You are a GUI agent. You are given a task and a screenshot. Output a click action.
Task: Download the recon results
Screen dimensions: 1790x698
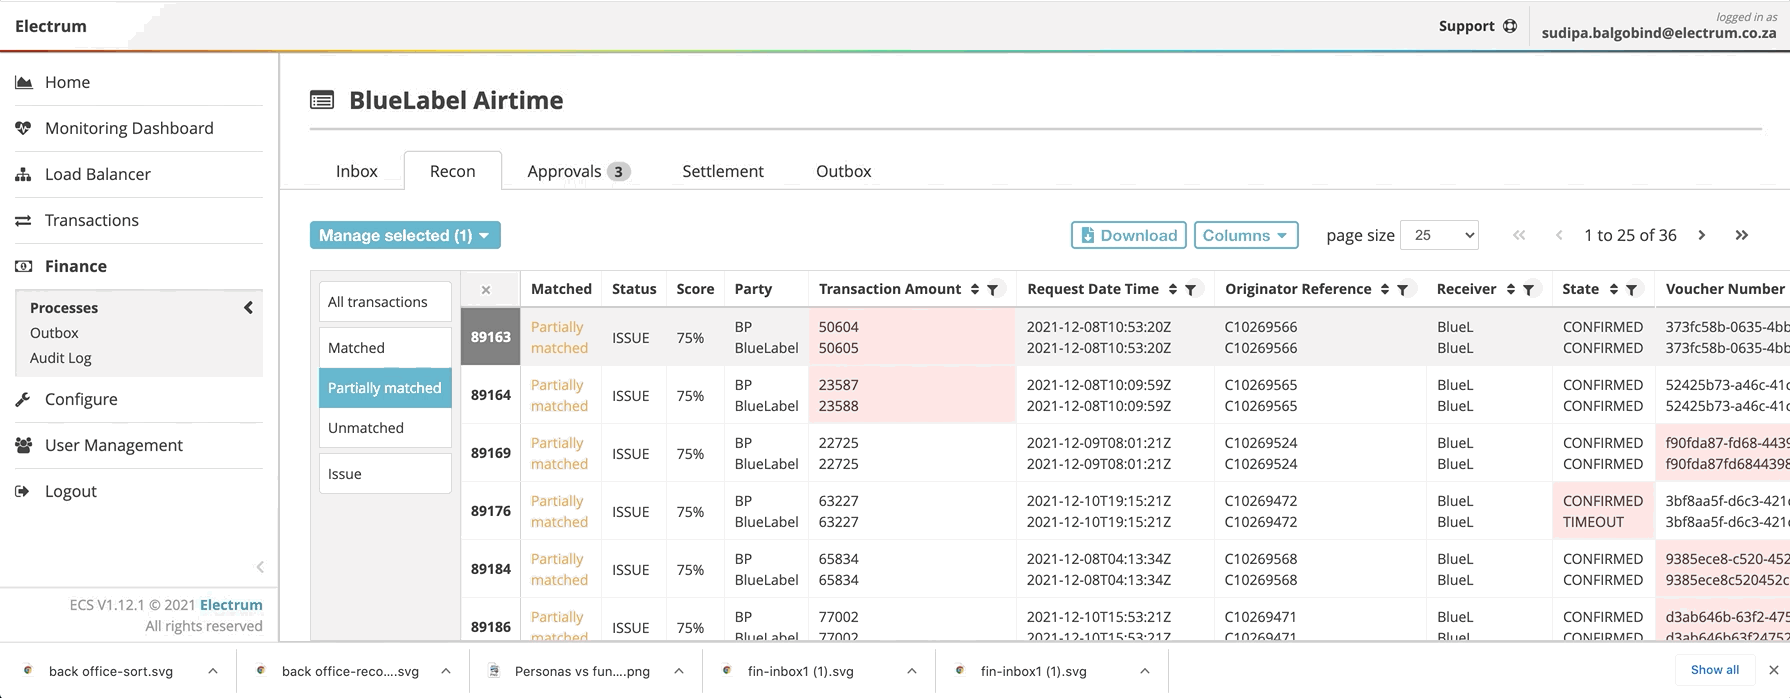pyautogui.click(x=1128, y=235)
